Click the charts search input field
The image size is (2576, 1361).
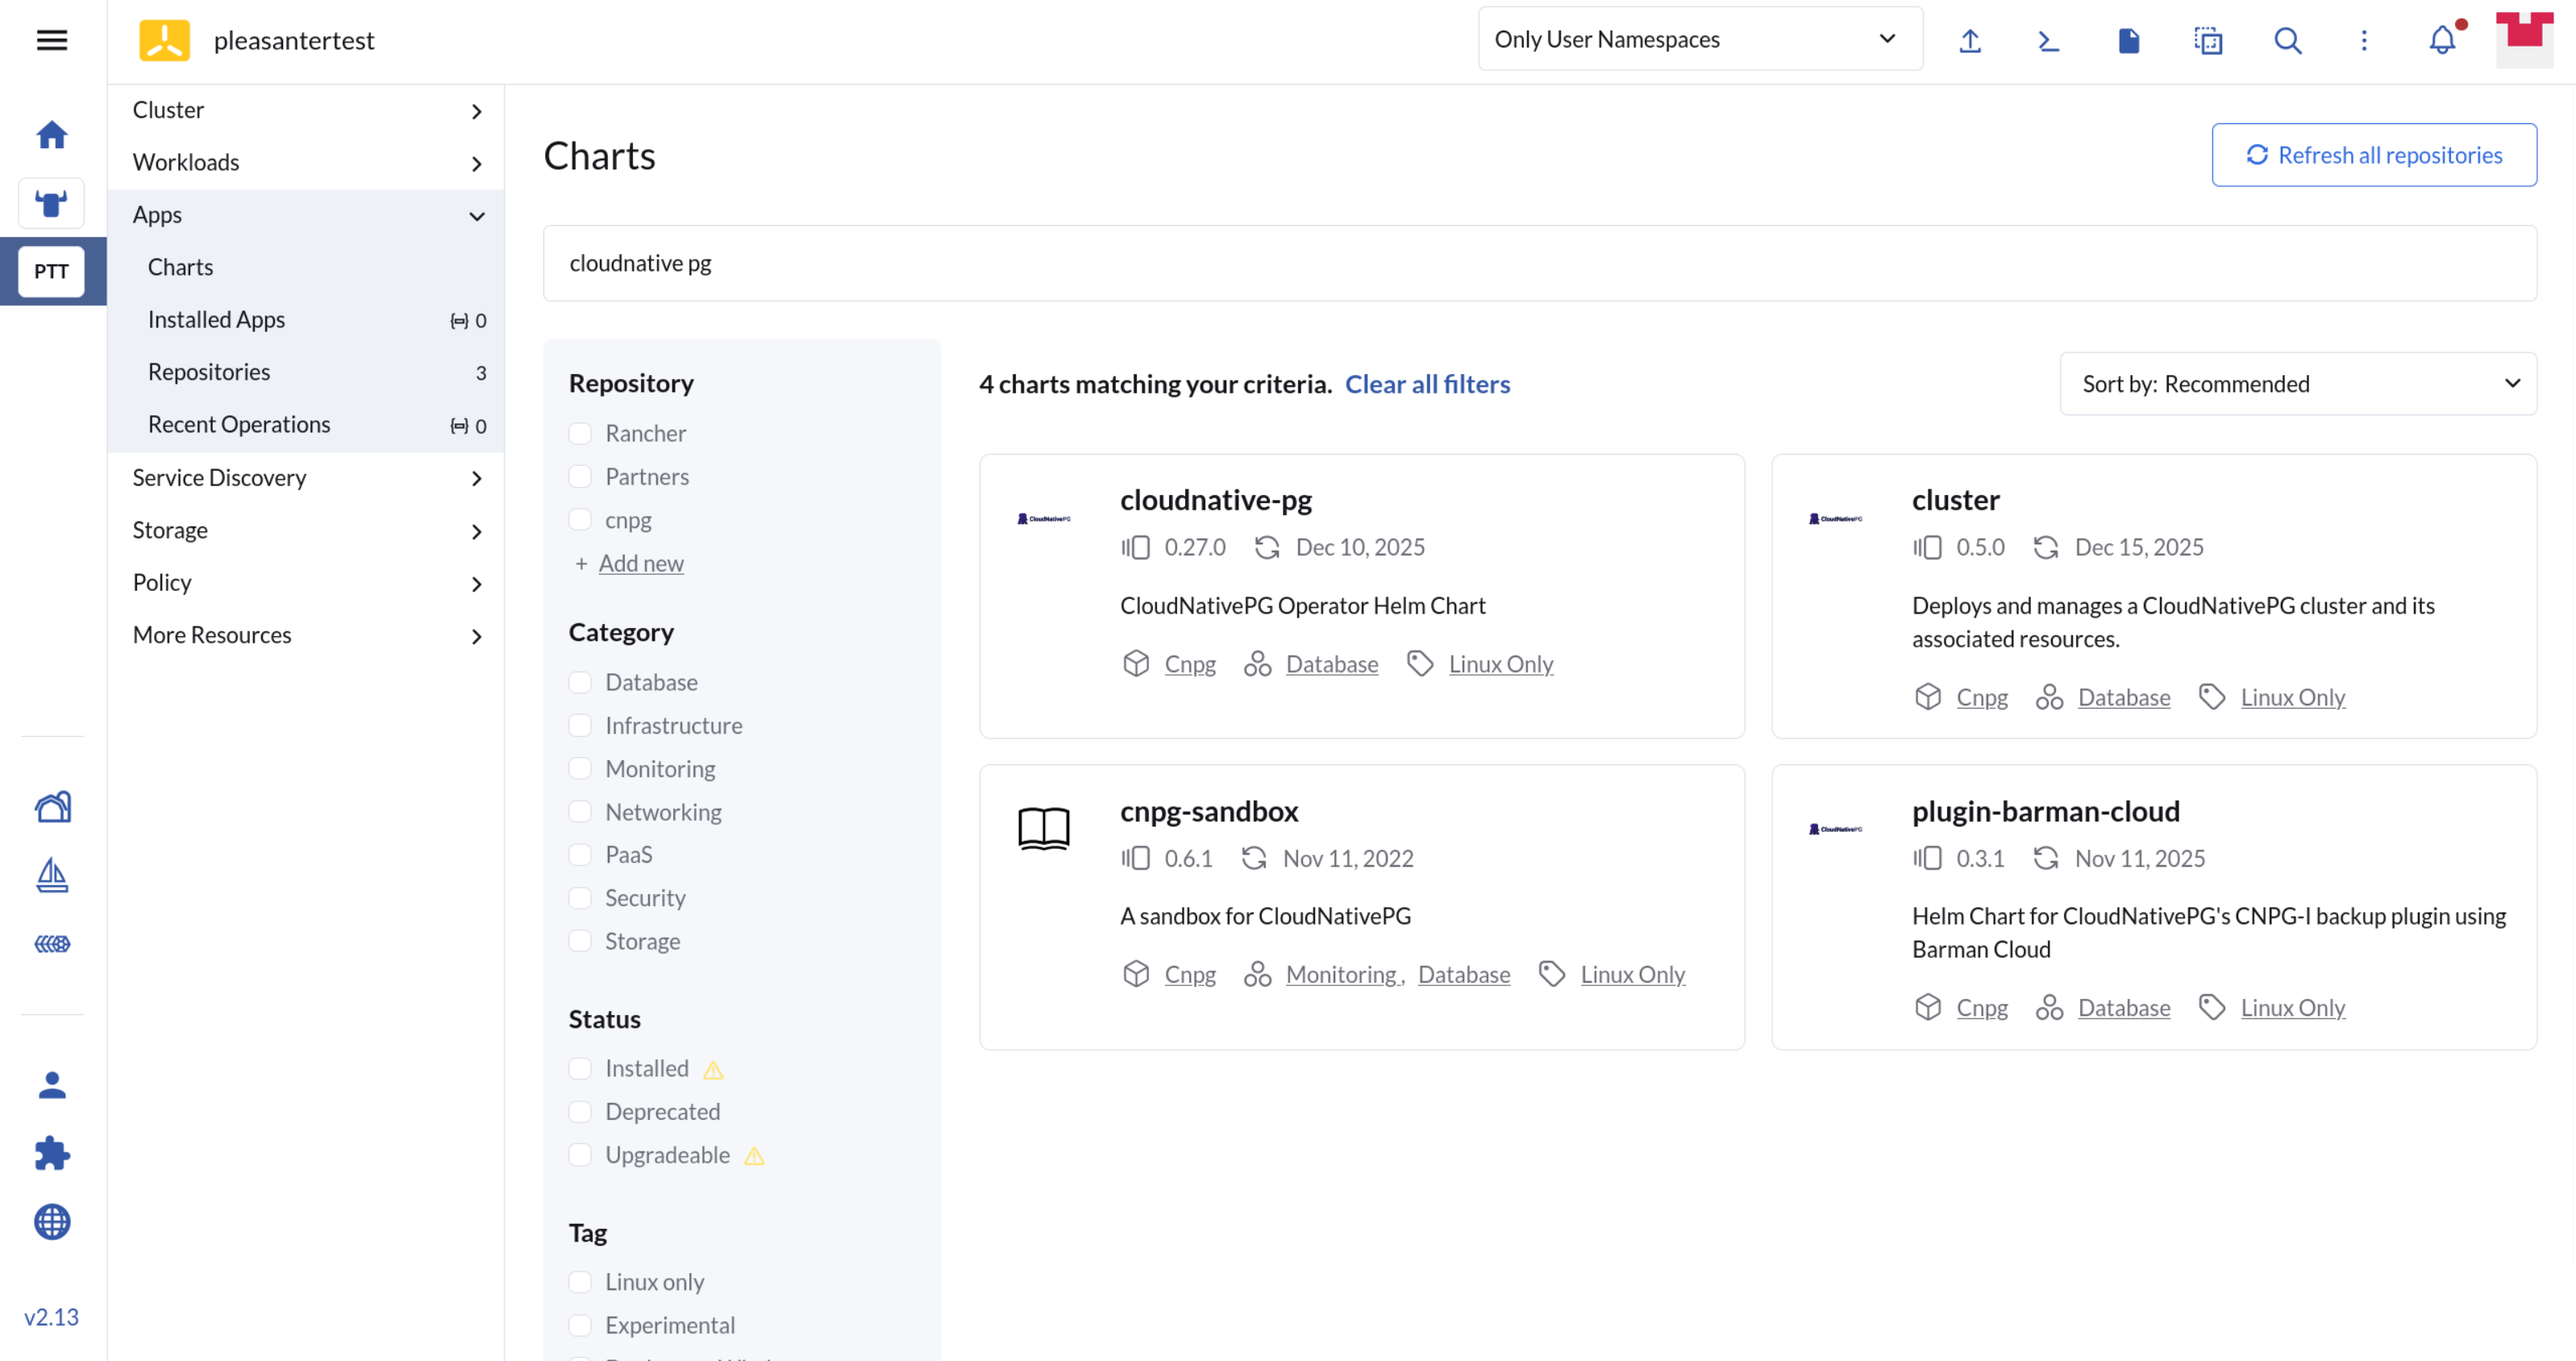1539,263
